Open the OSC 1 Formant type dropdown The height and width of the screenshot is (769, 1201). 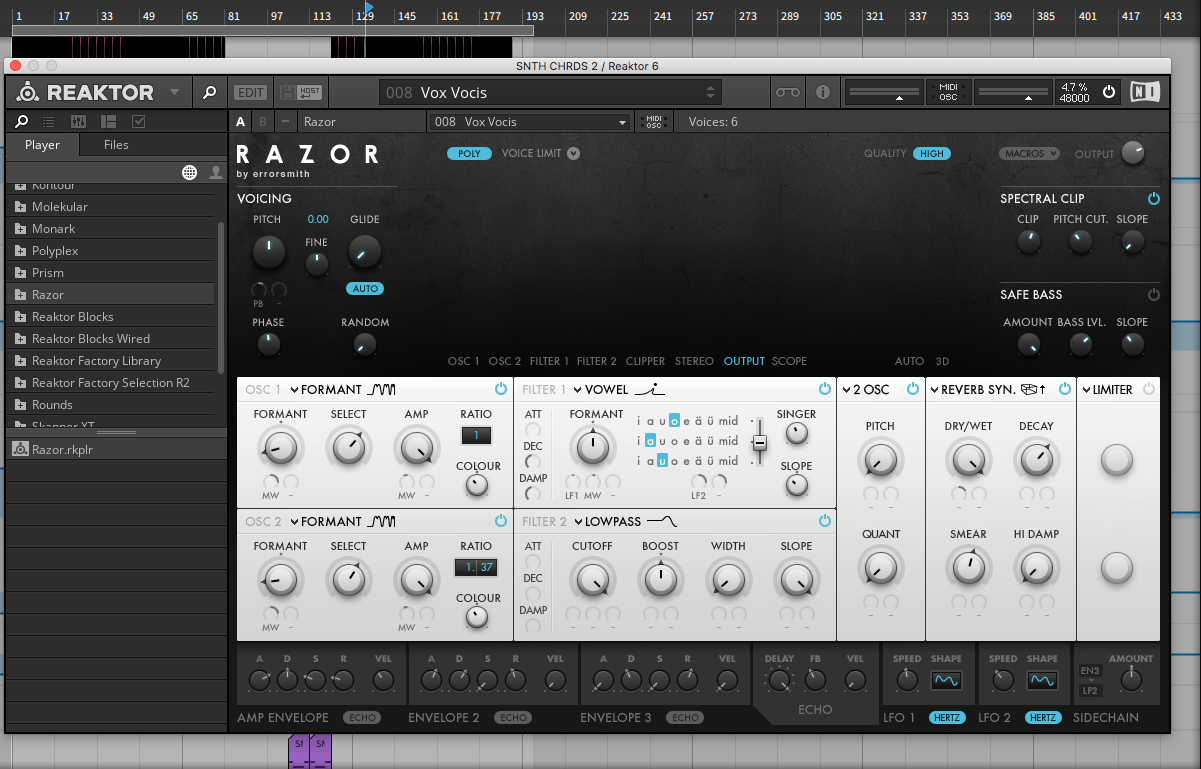[295, 390]
